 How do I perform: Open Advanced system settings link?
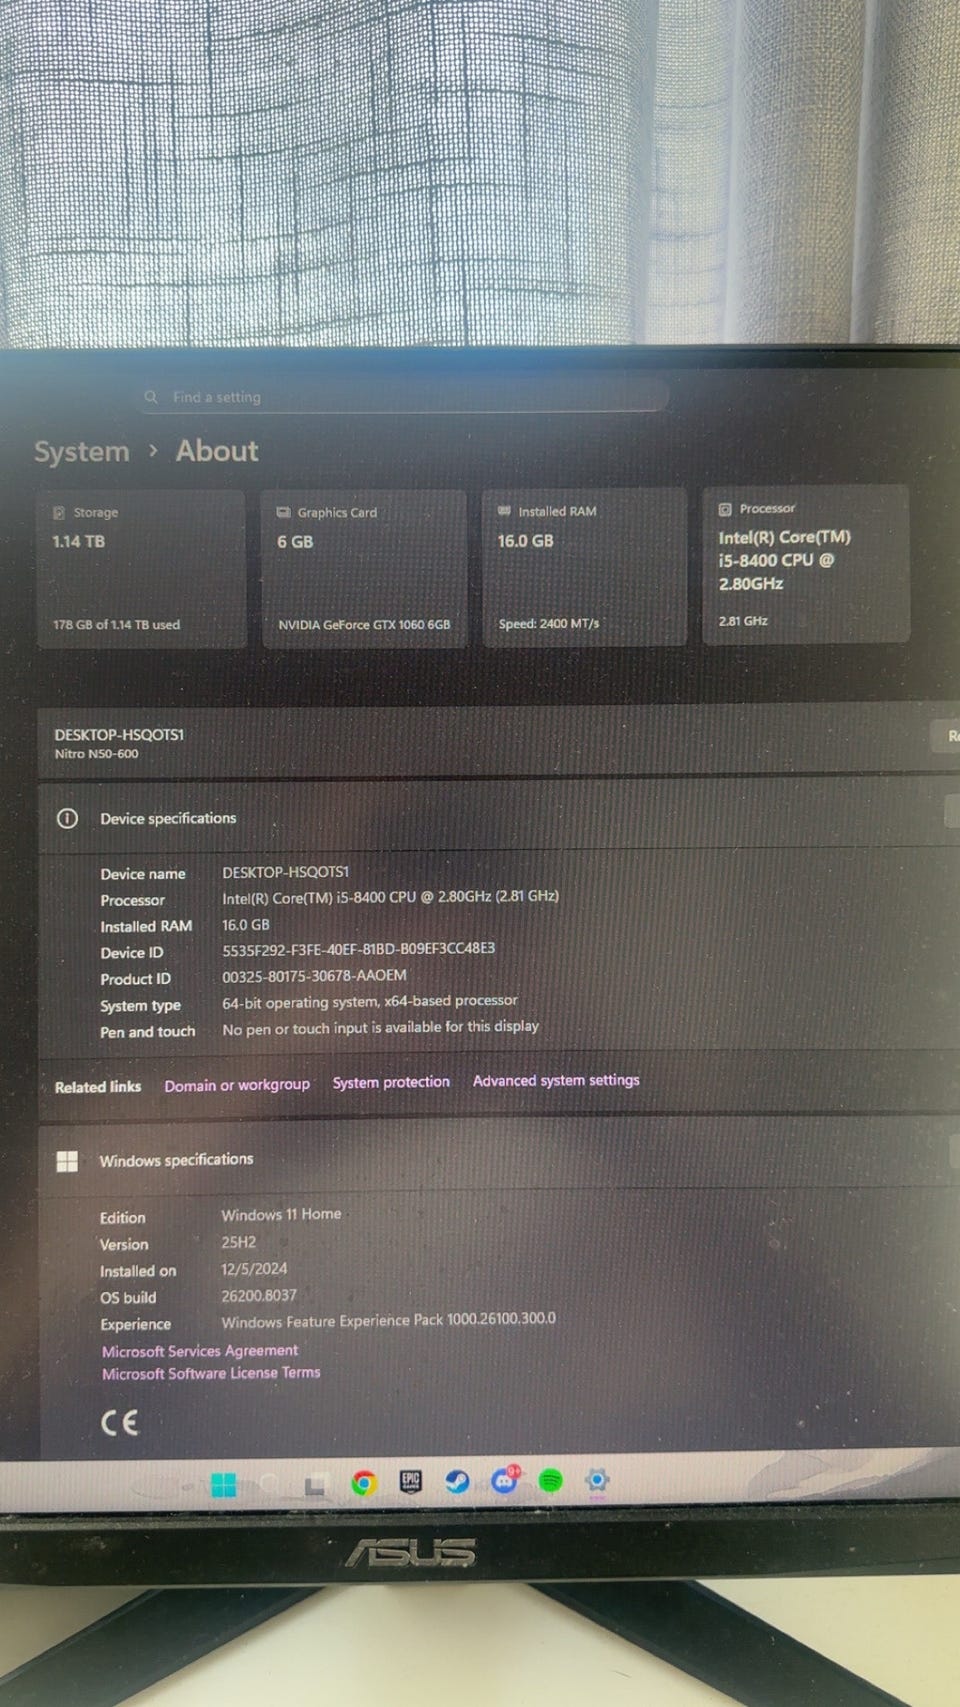point(556,1080)
